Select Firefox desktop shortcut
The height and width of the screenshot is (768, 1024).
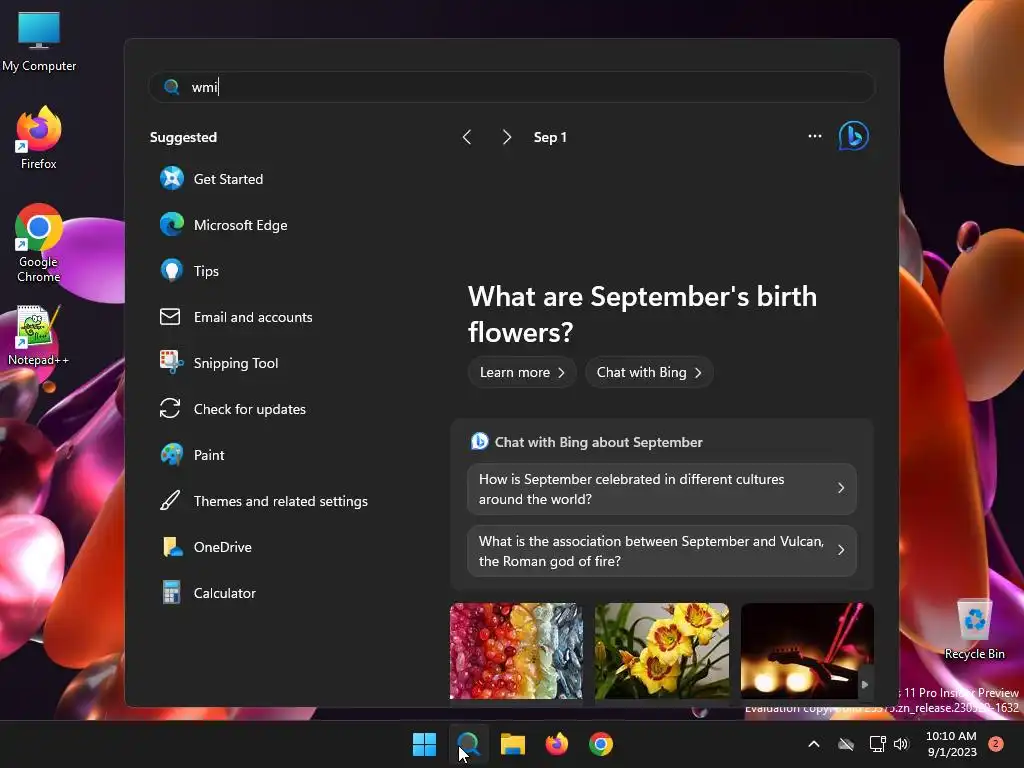(39, 138)
